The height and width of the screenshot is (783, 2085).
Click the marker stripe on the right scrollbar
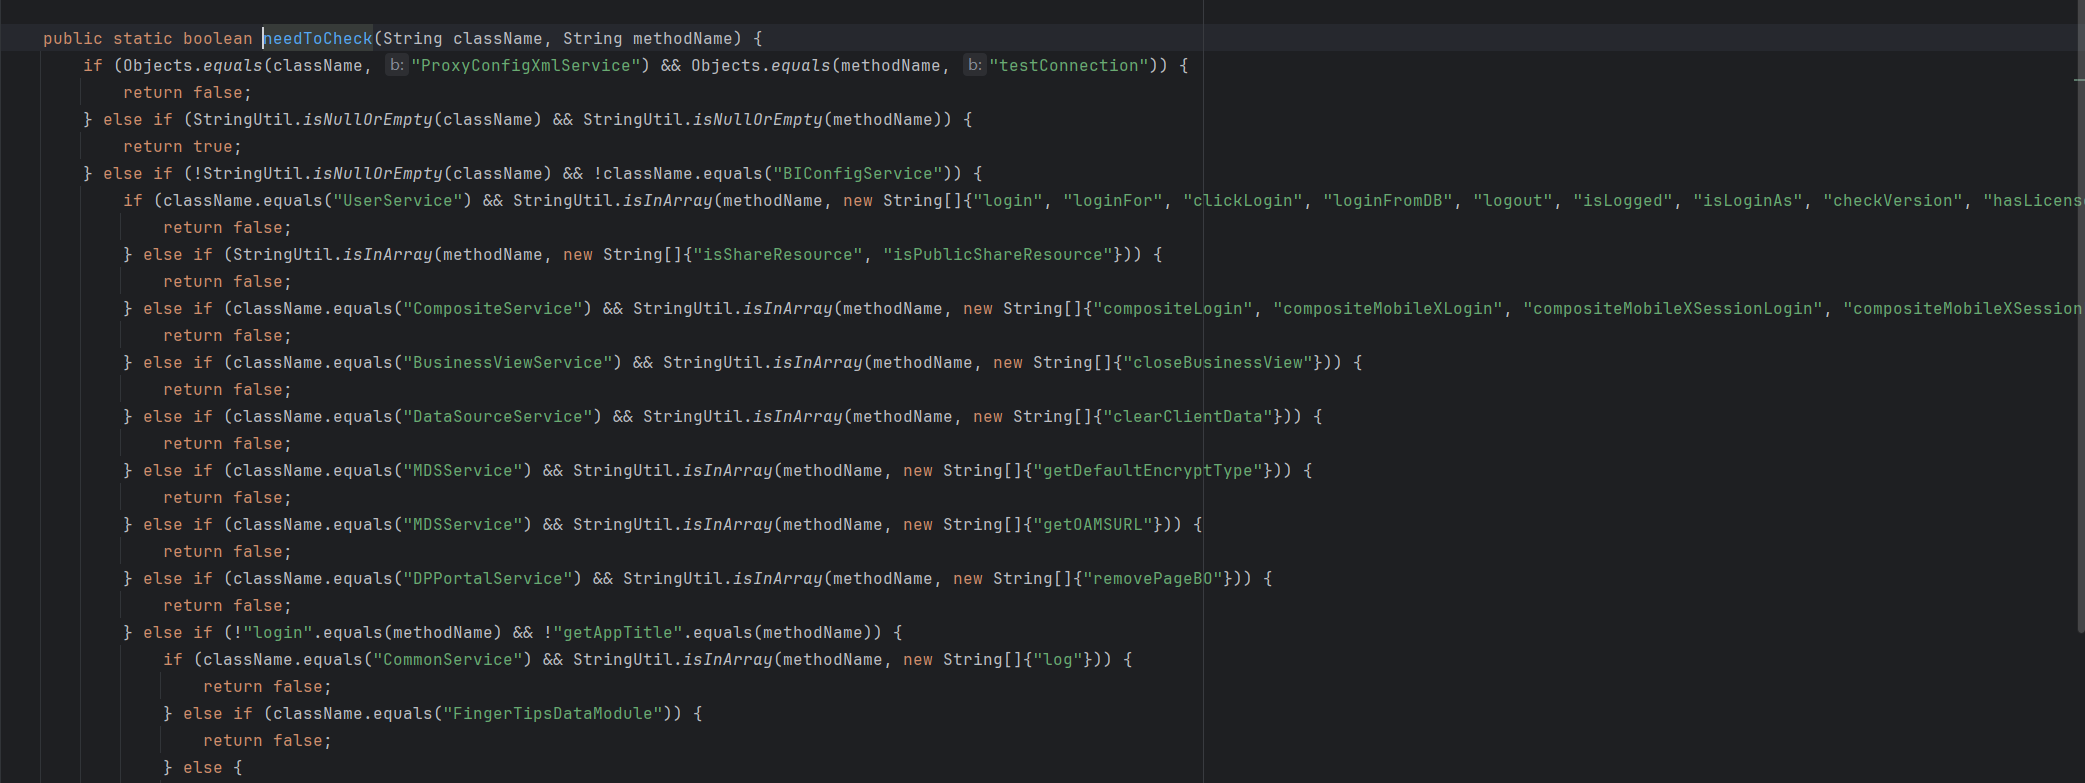point(2079,80)
